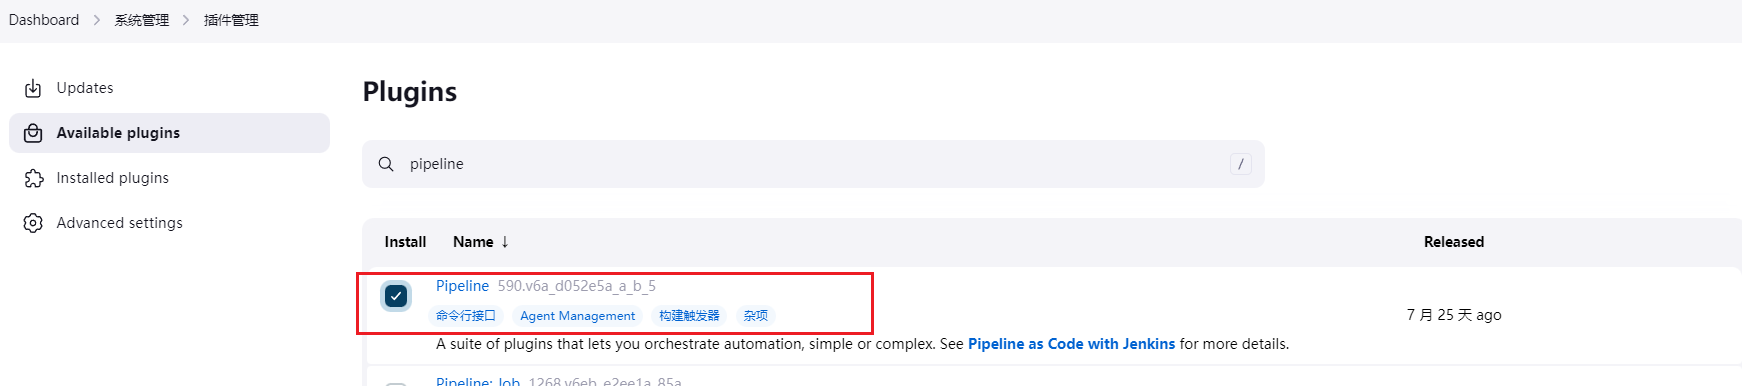Filter by 构建触发器 tag
The height and width of the screenshot is (386, 1742).
tap(689, 316)
